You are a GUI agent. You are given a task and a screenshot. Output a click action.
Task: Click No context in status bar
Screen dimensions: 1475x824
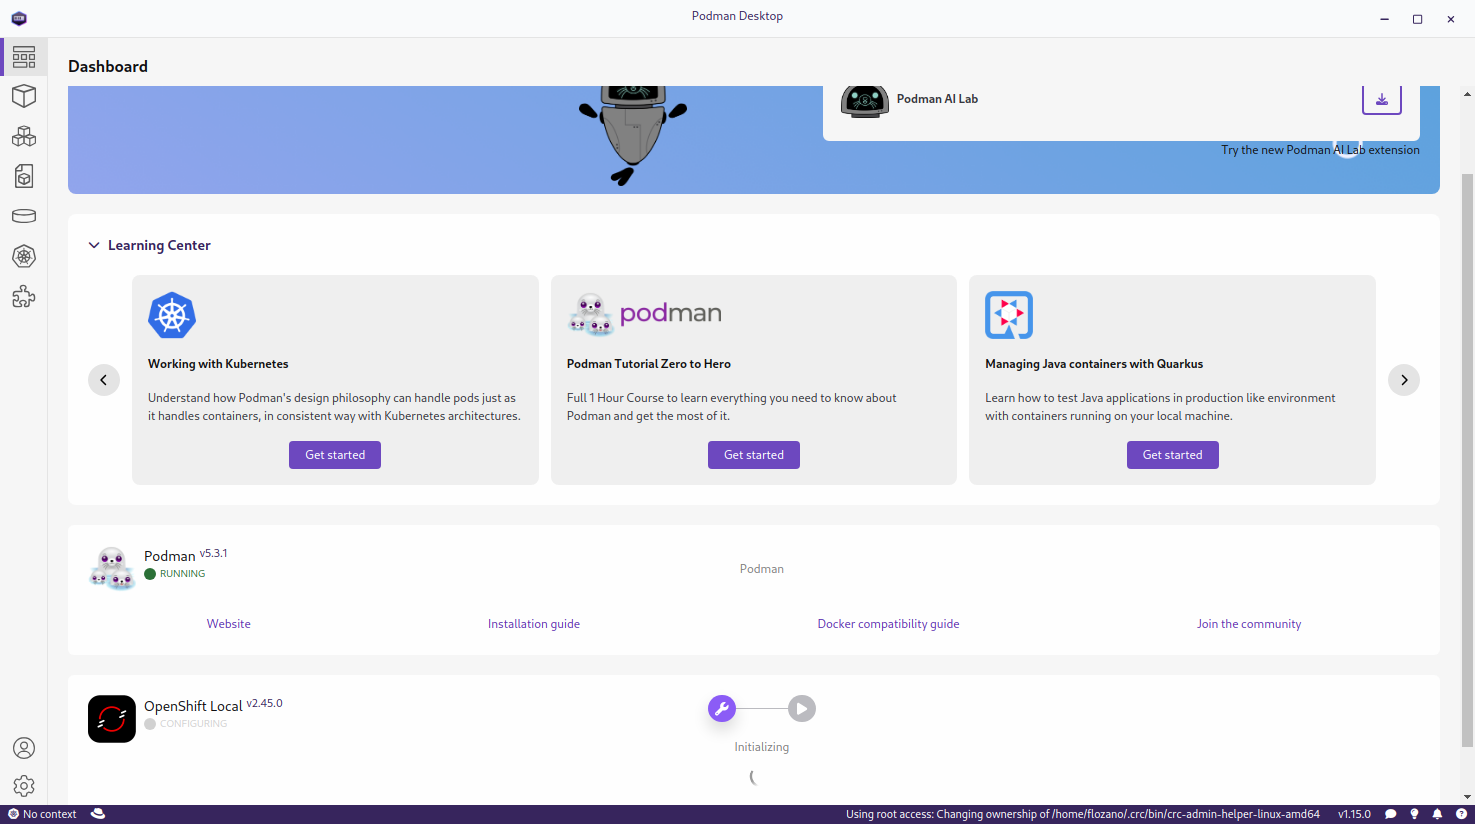(42, 814)
